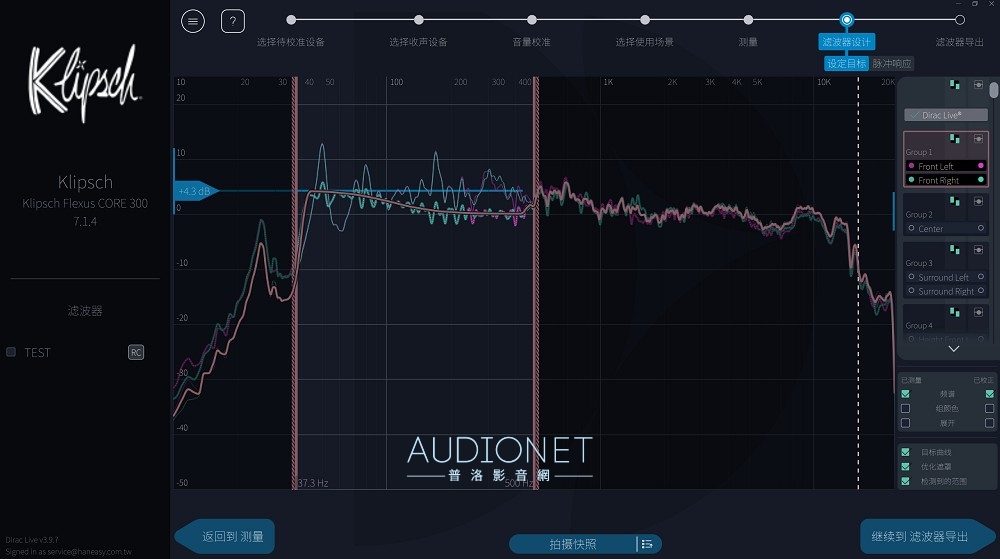Click Group 4 channel grouping icon
The height and width of the screenshot is (559, 1000).
point(954,312)
